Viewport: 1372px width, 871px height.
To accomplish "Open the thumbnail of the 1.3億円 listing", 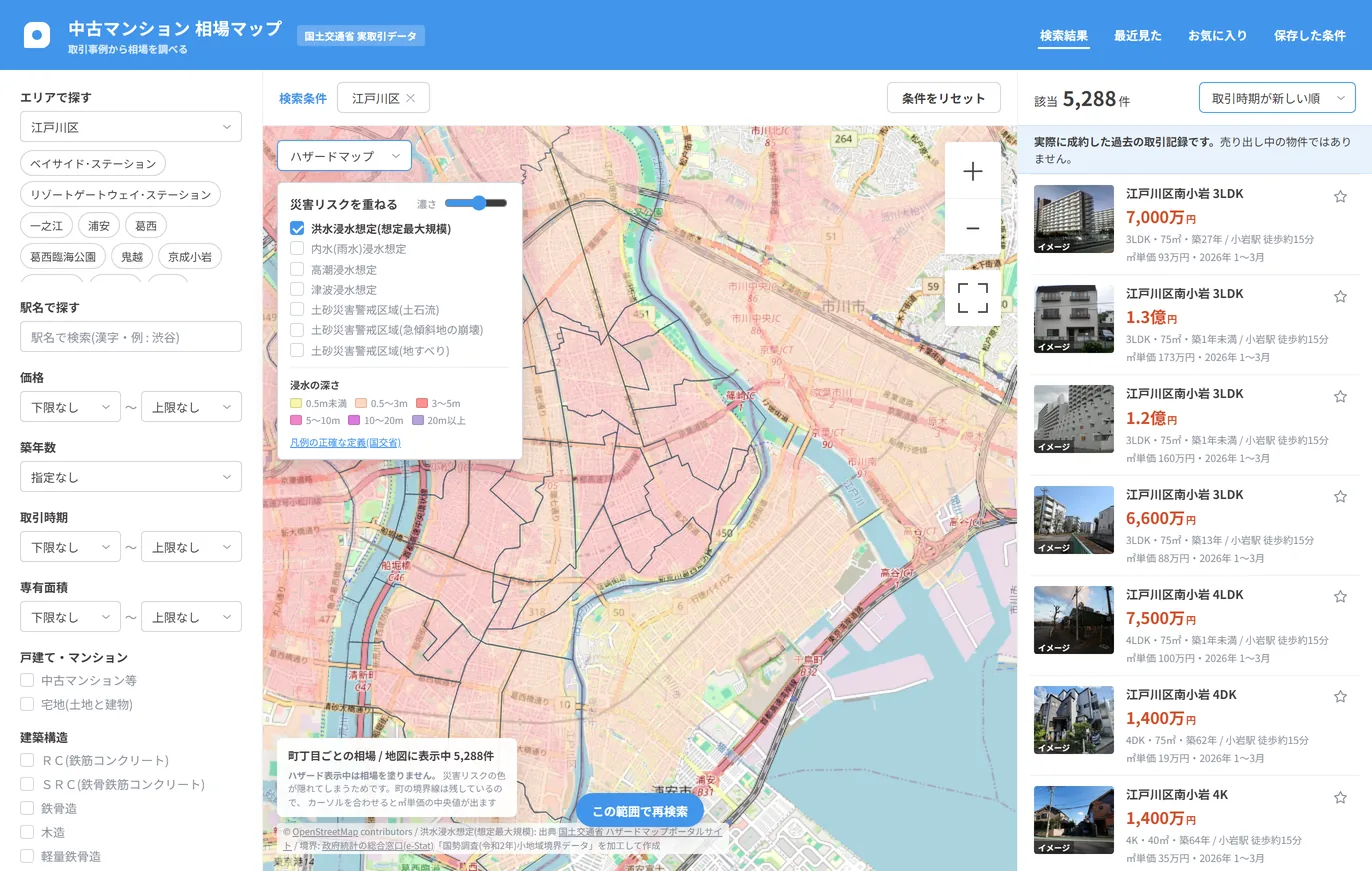I will click(1074, 319).
